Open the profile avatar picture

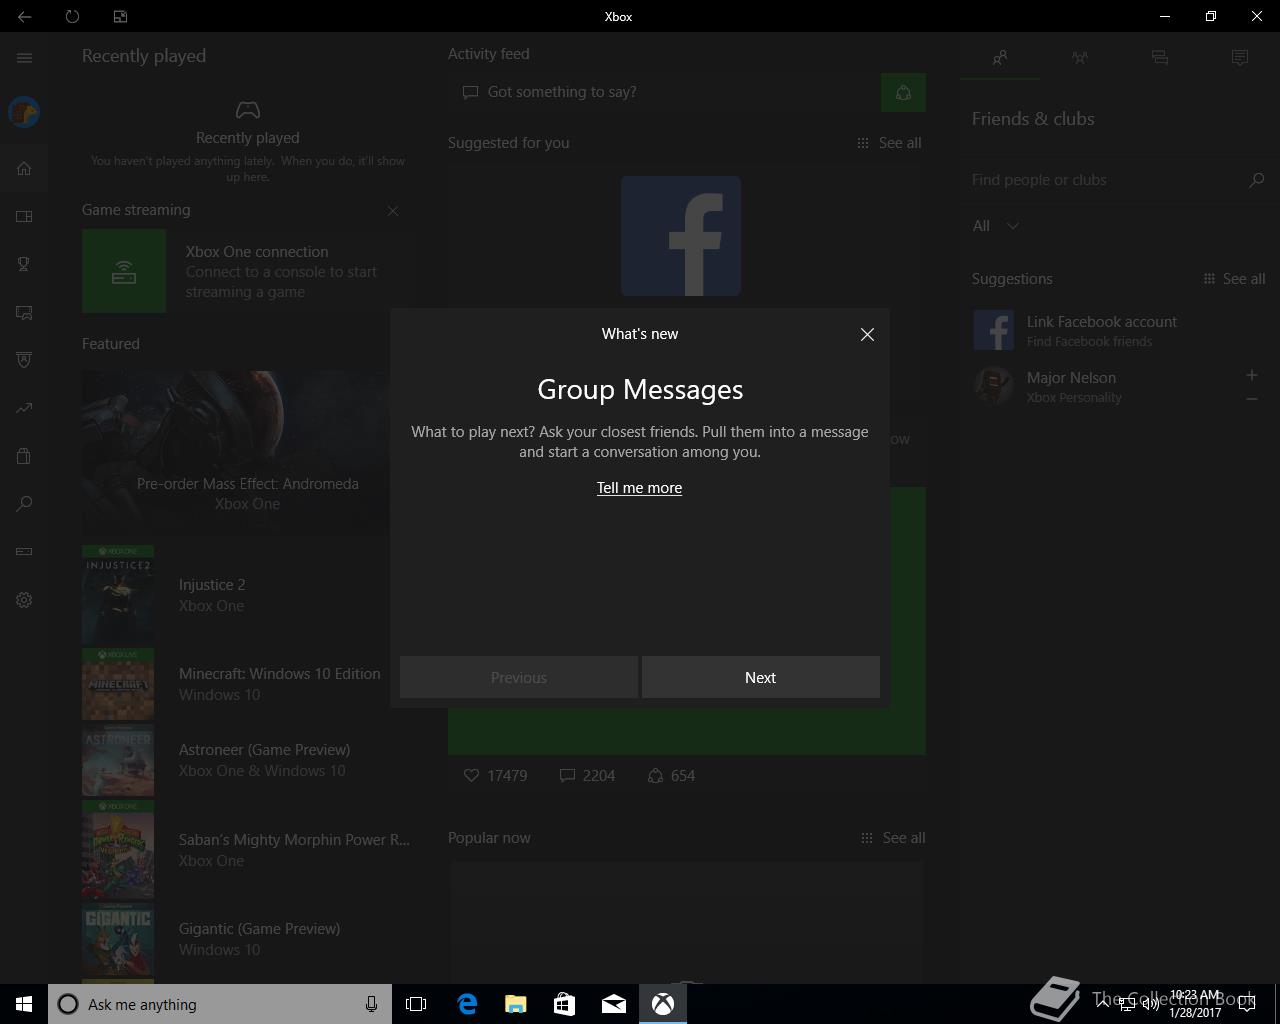click(24, 112)
